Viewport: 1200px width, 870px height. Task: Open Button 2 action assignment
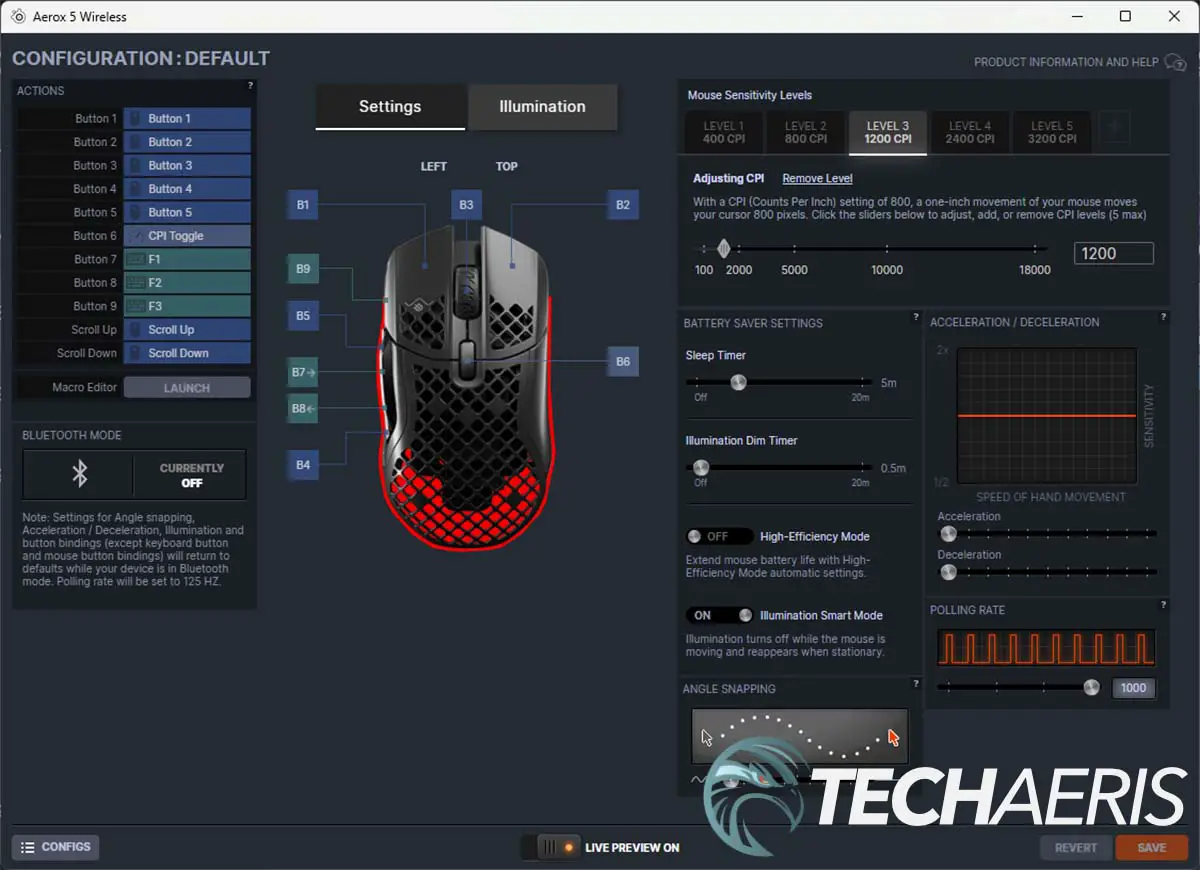187,142
